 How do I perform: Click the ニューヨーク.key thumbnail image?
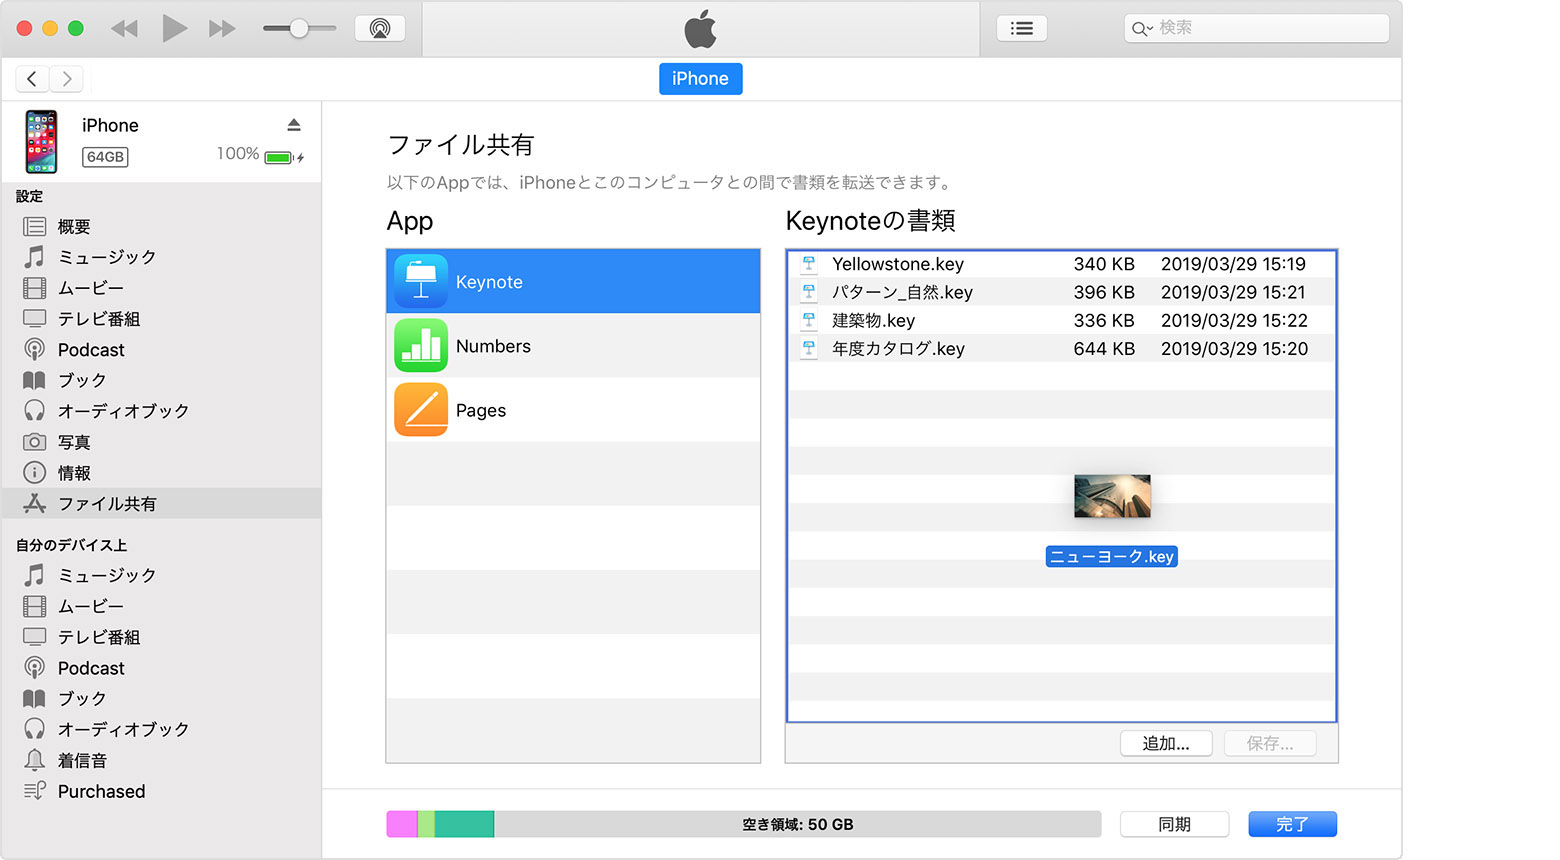click(x=1112, y=496)
